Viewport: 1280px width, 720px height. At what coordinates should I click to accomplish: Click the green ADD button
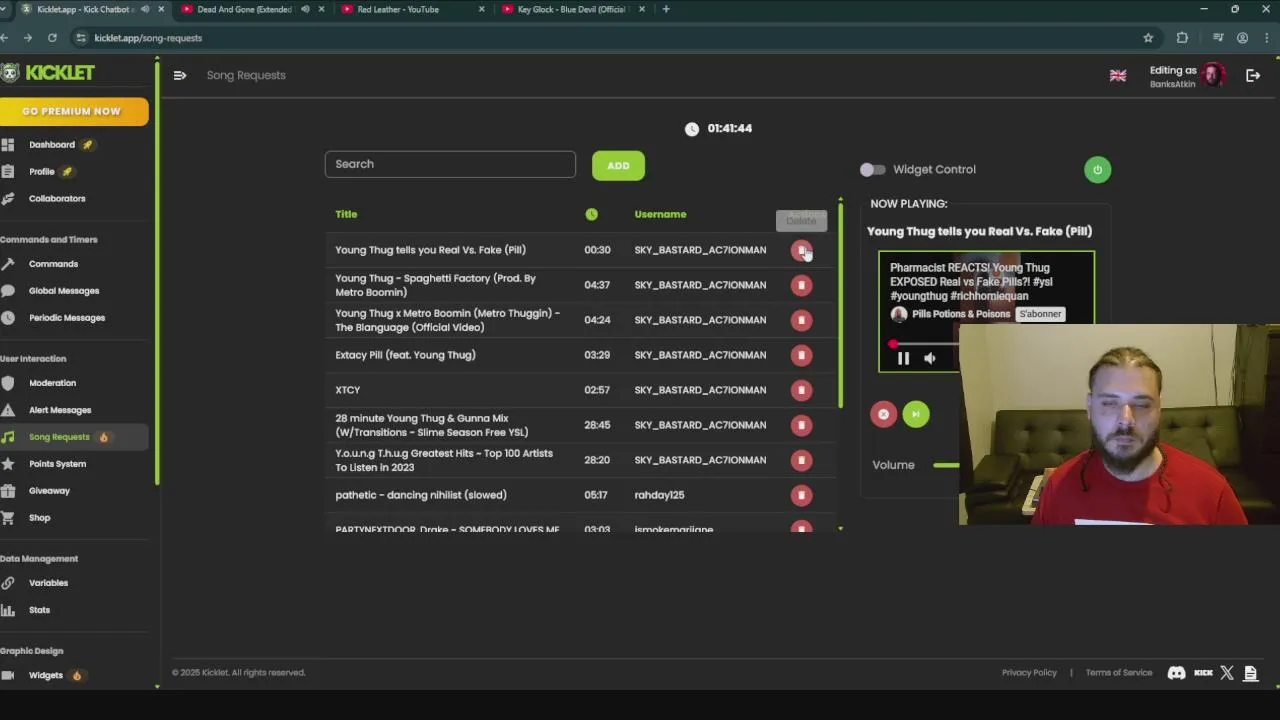pos(618,166)
